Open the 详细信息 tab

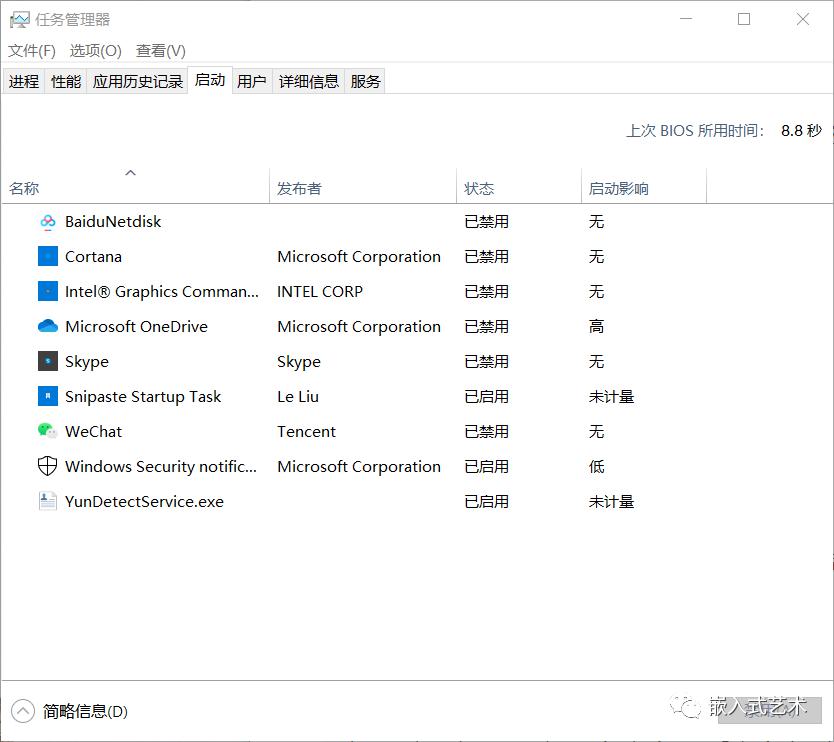[309, 82]
